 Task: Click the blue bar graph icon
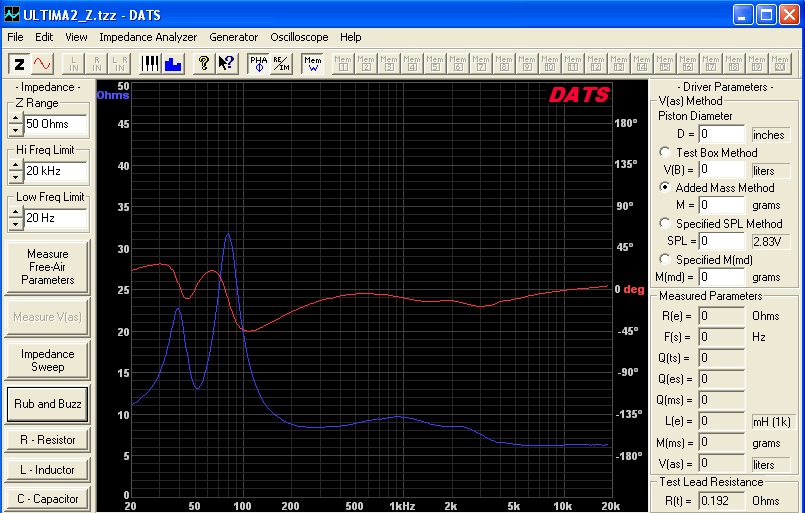click(x=173, y=64)
